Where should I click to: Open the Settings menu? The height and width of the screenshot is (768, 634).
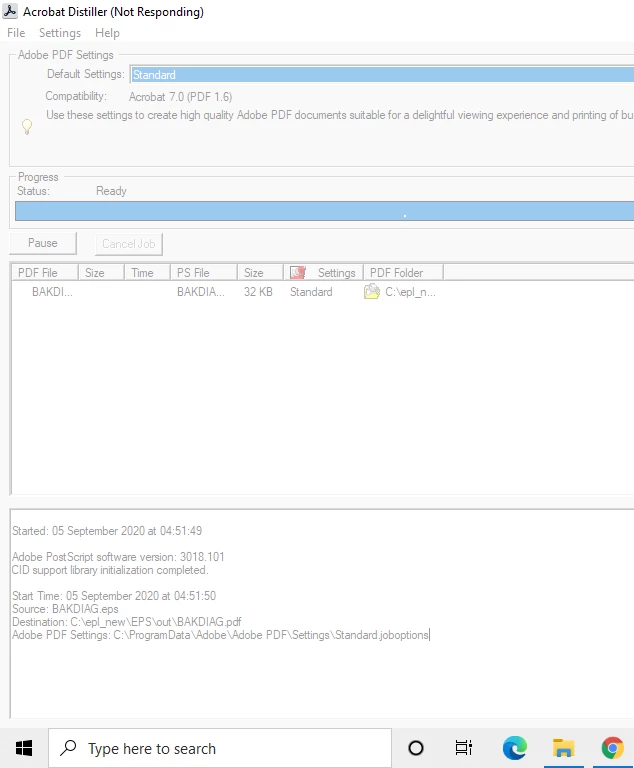pos(60,33)
